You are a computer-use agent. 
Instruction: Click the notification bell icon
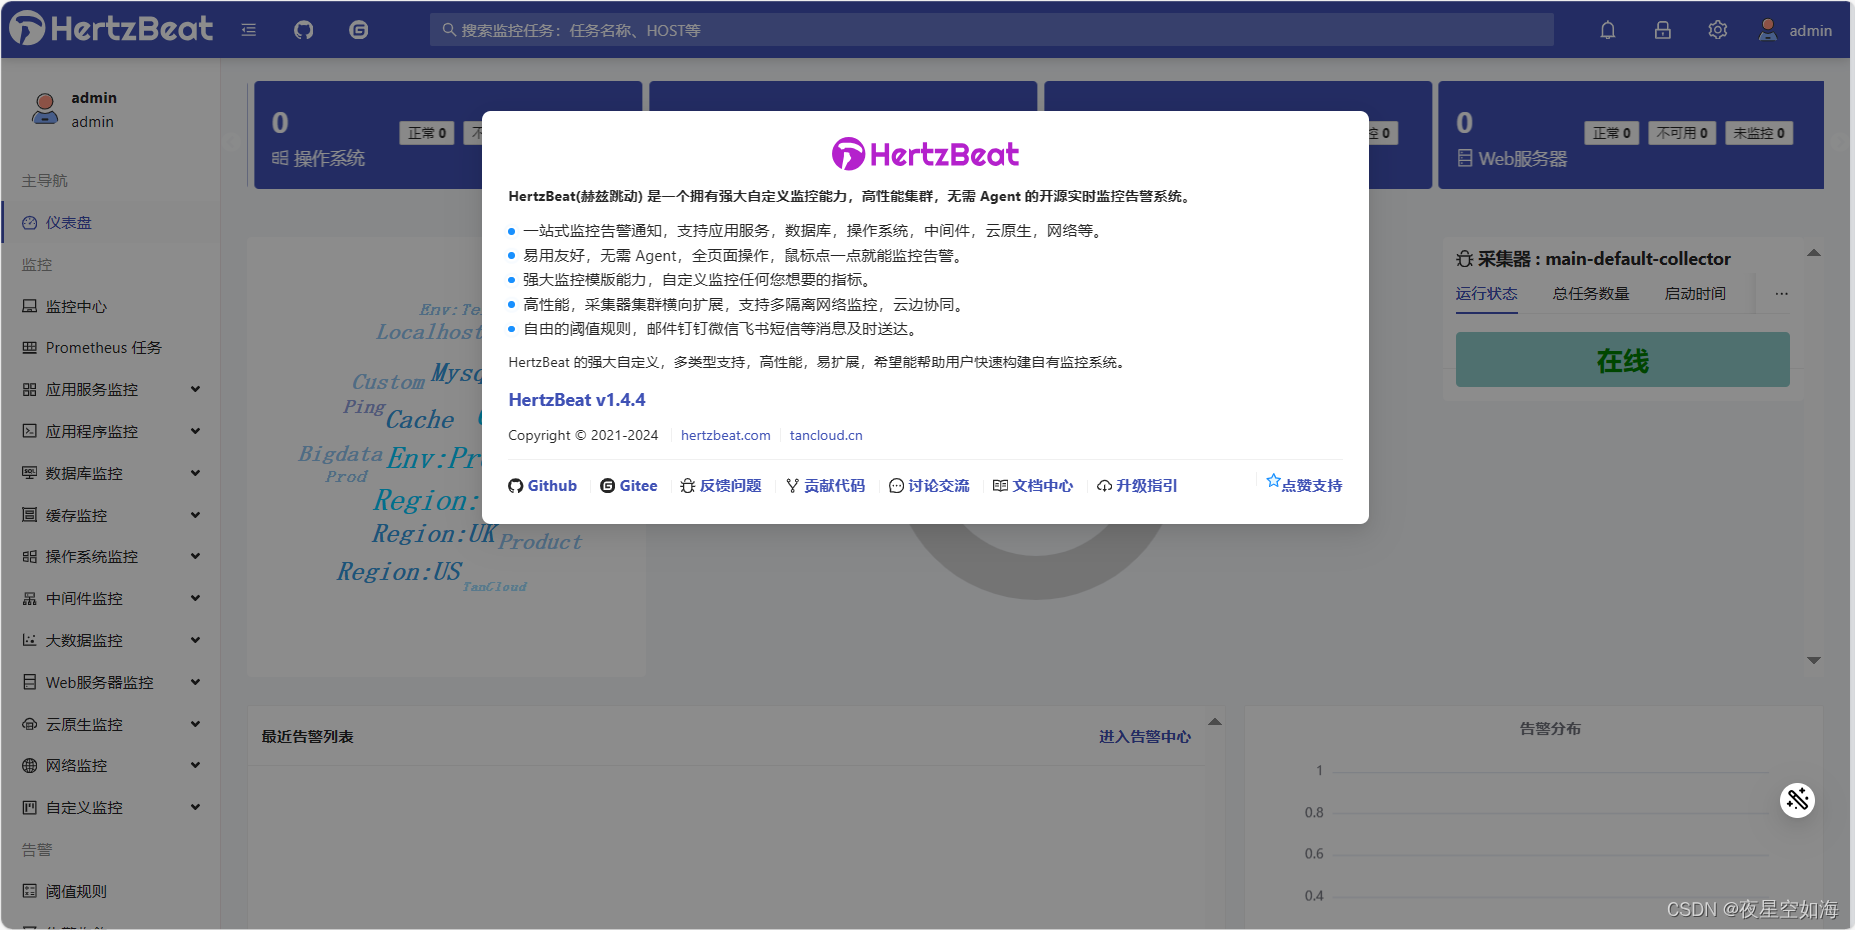click(x=1608, y=30)
